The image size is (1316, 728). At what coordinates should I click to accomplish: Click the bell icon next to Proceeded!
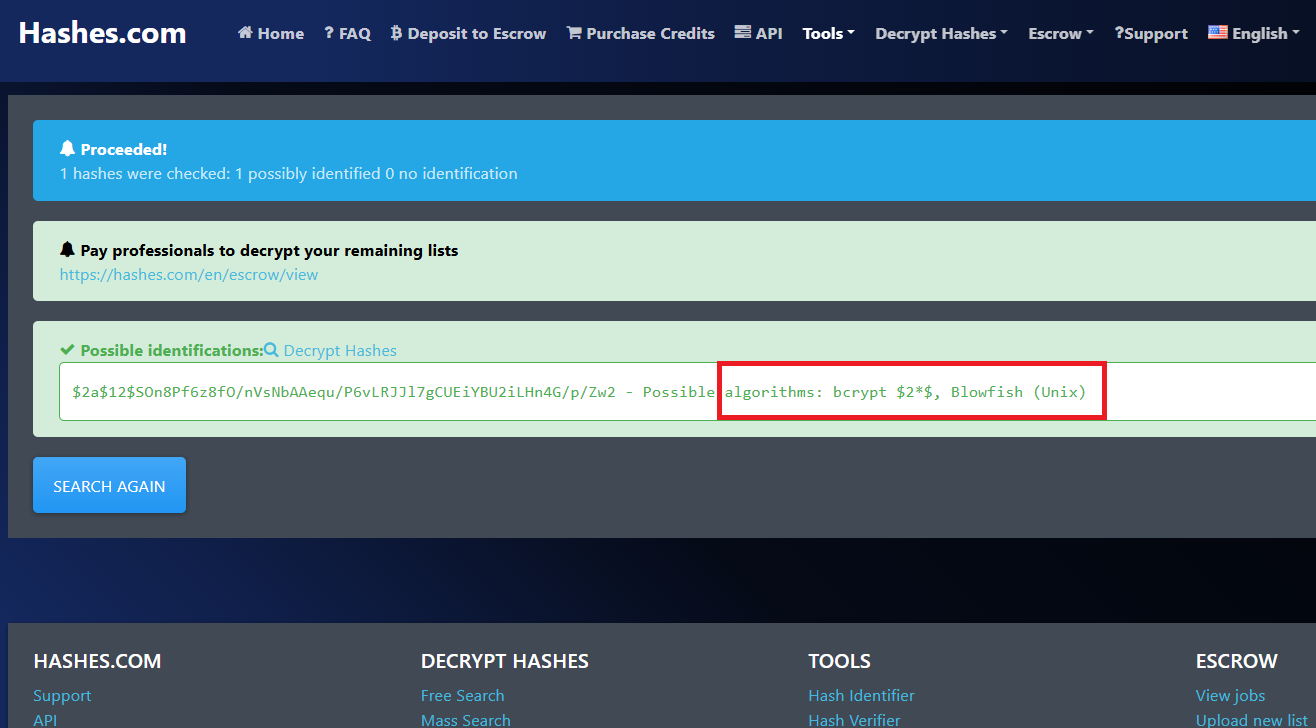68,149
